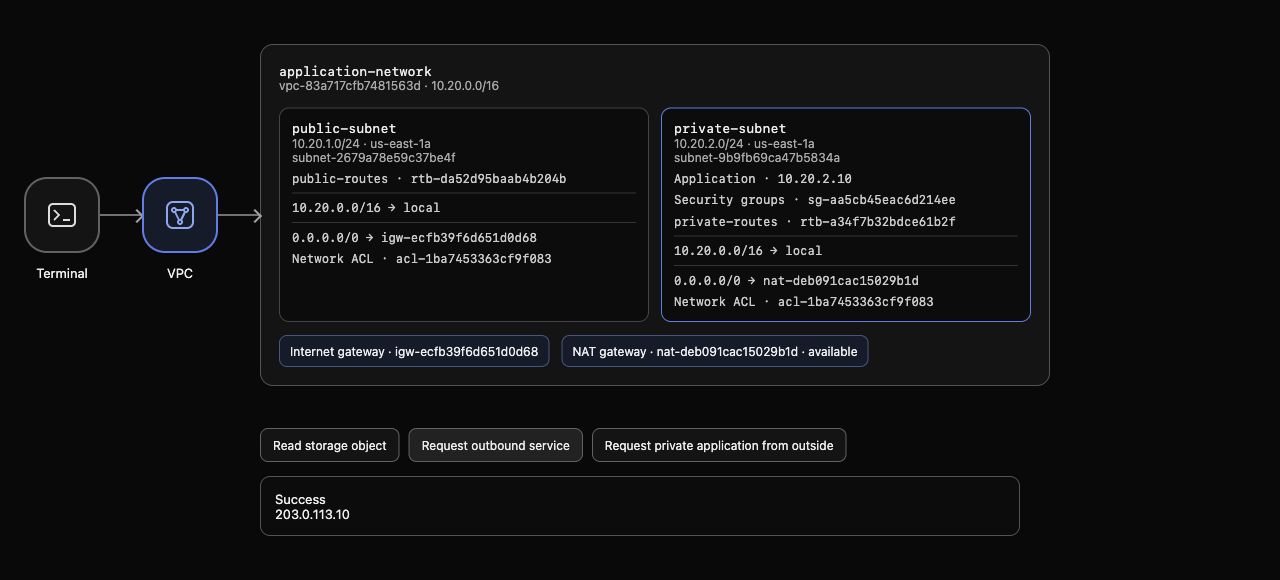Viewport: 1280px width, 580px height.
Task: Click the 0.0.0.0/0 igw-ecfb39f6d651d0d68 route
Action: tap(414, 238)
